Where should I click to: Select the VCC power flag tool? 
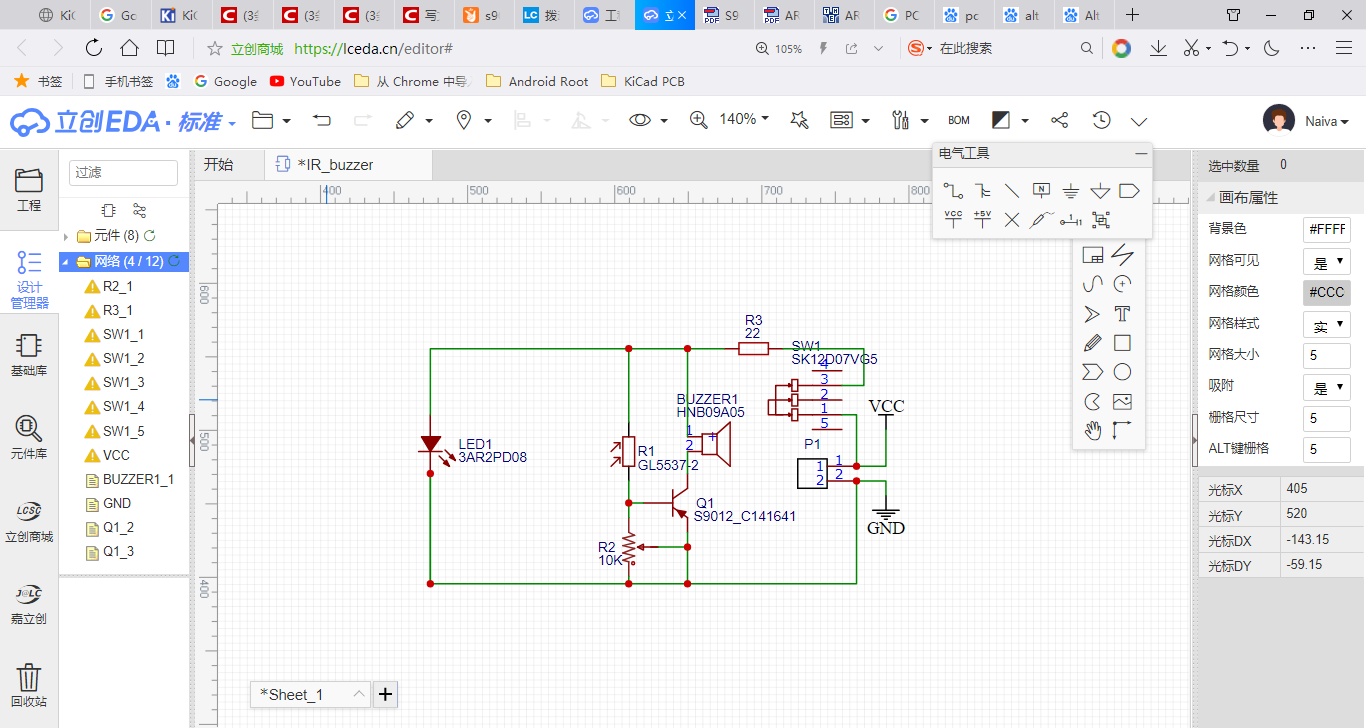(x=952, y=218)
